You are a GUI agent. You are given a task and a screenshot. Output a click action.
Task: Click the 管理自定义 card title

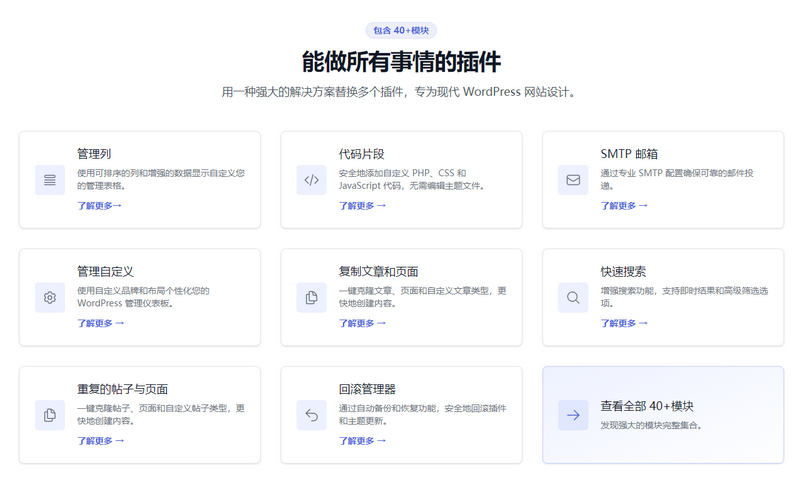click(x=105, y=272)
